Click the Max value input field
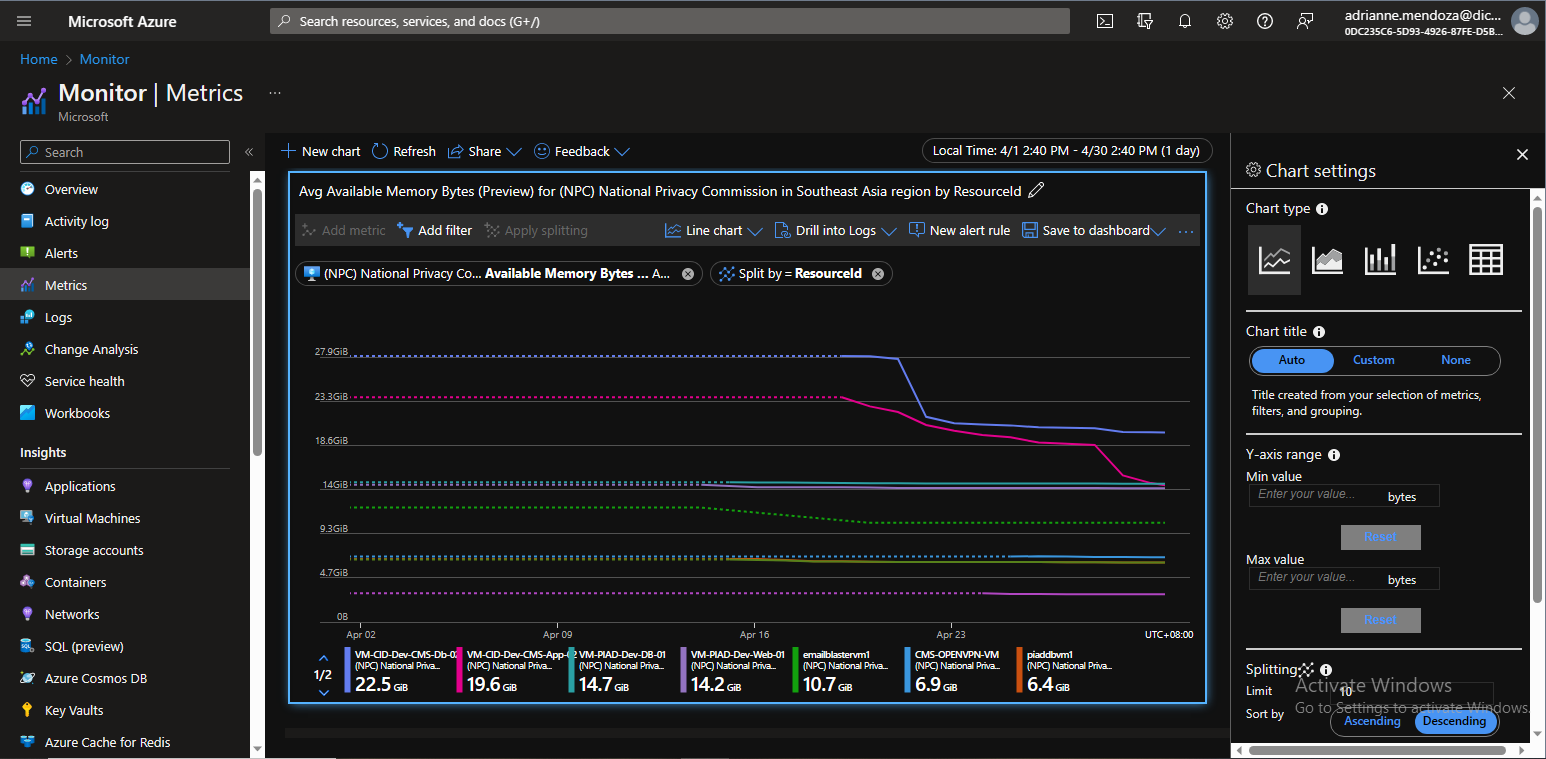1546x759 pixels. (x=1343, y=578)
